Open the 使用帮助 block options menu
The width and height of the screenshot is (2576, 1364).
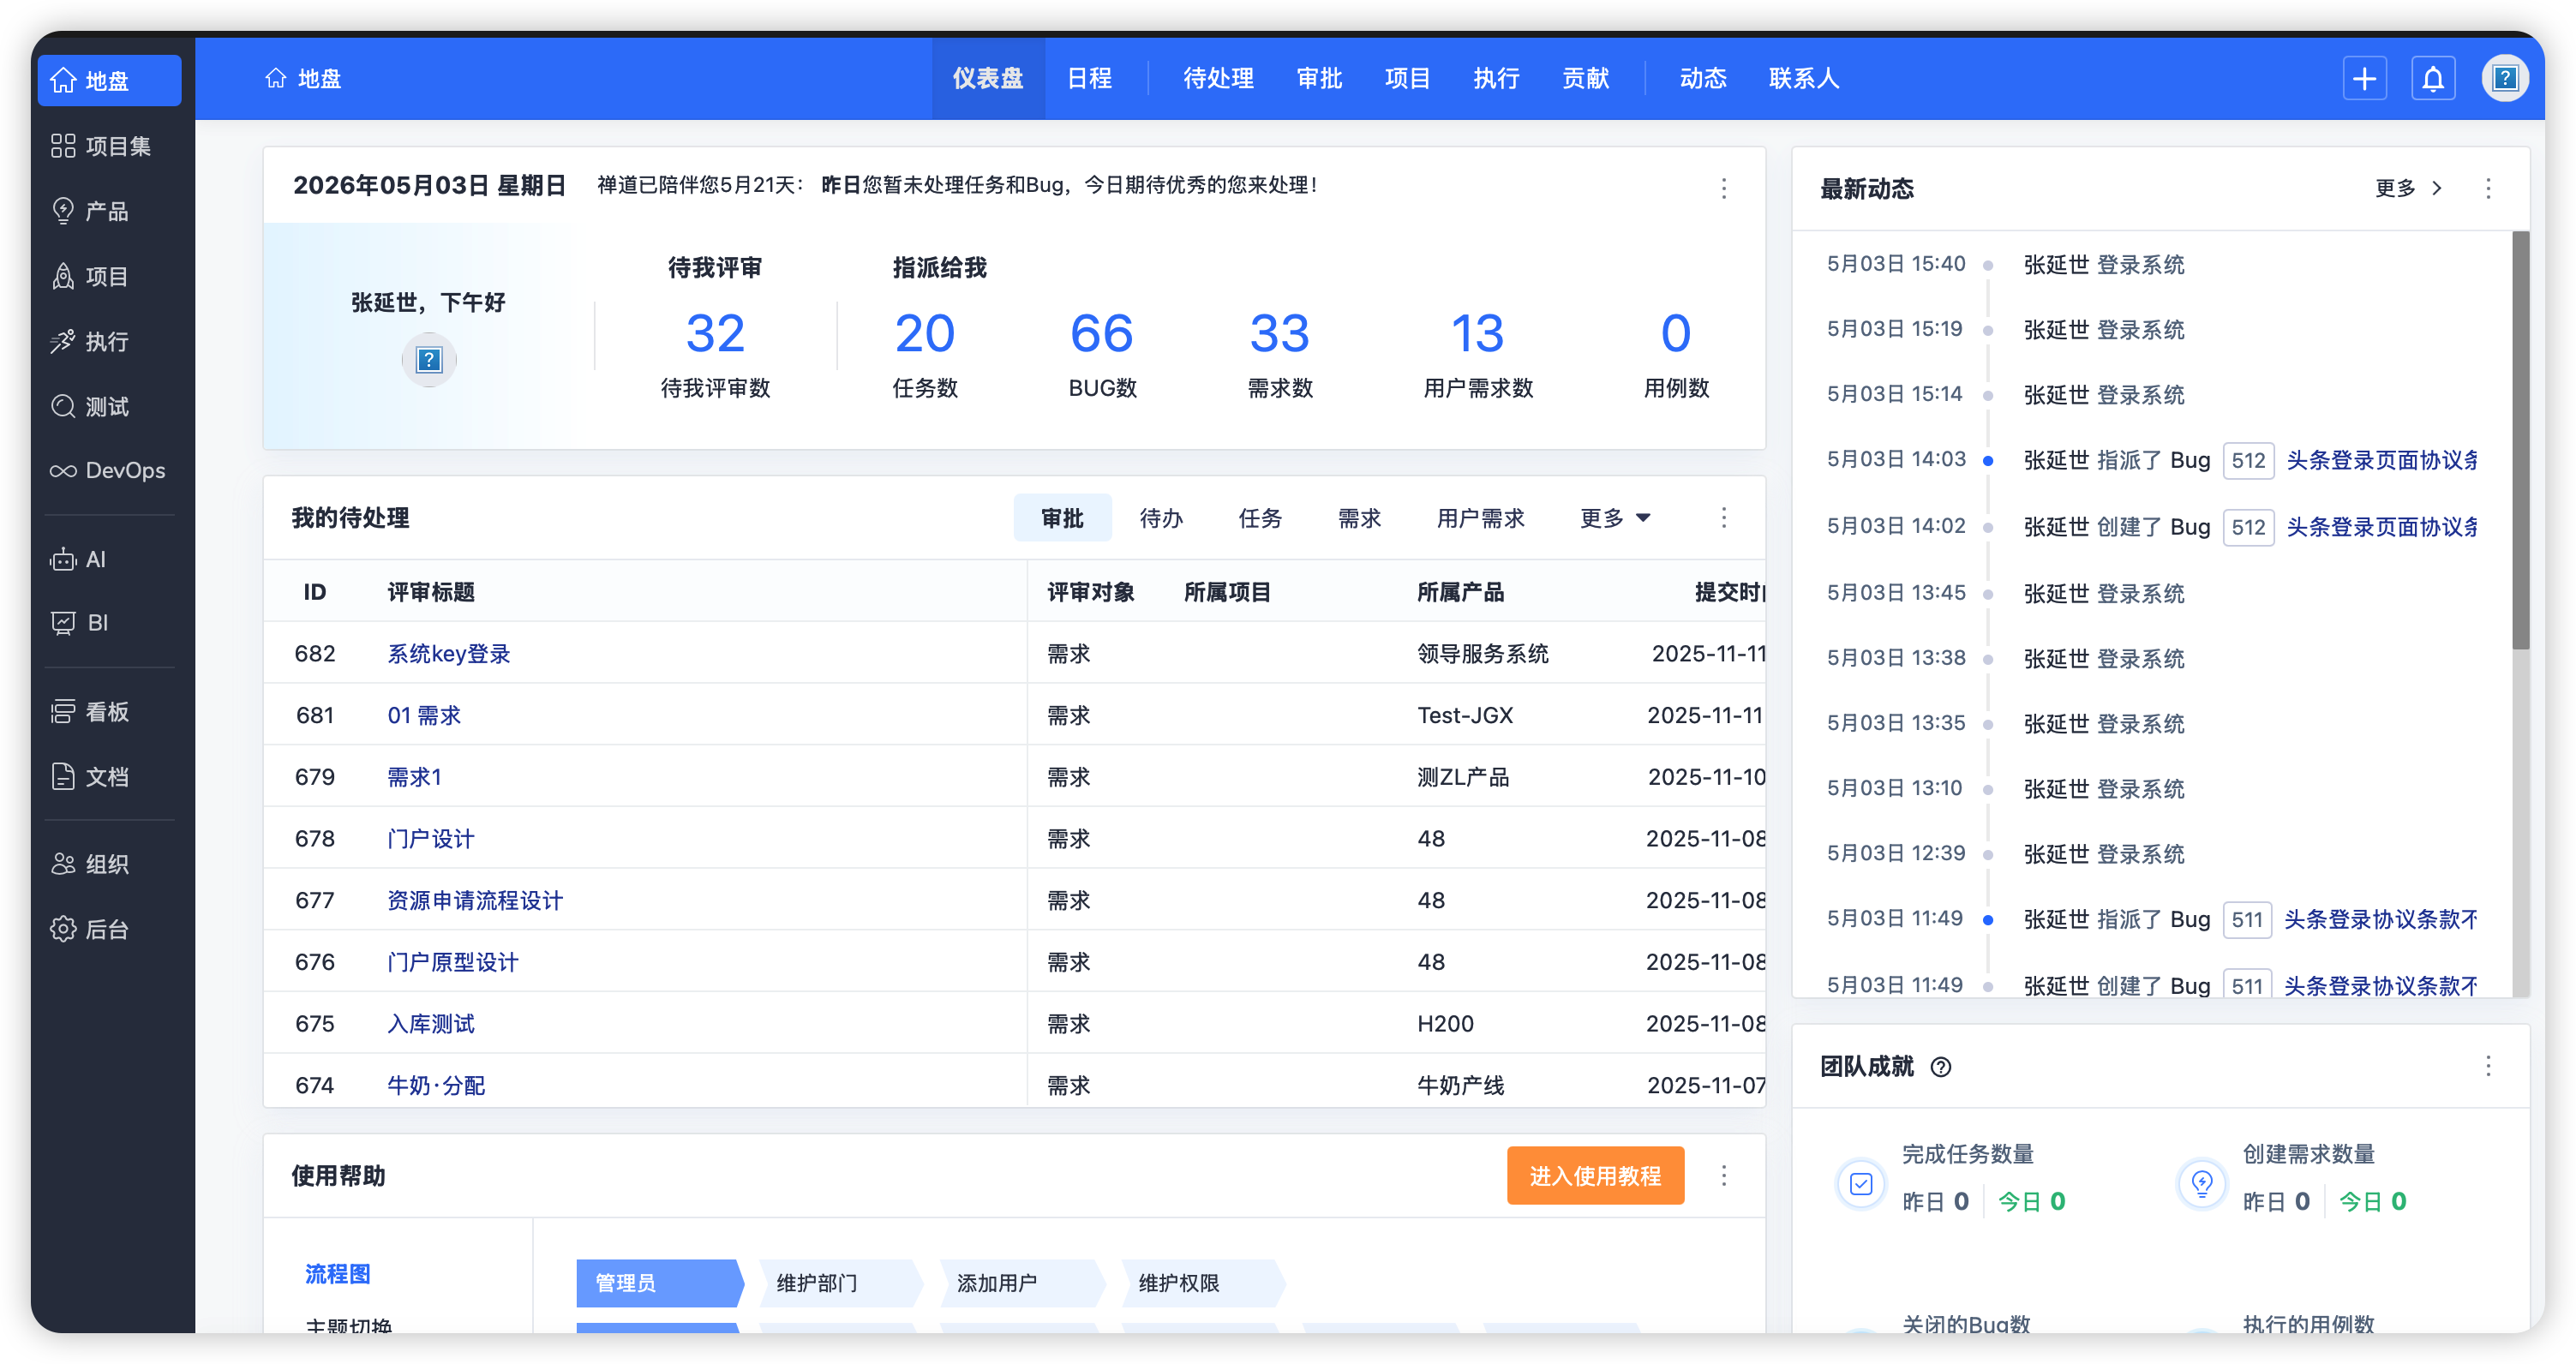pyautogui.click(x=1724, y=1175)
